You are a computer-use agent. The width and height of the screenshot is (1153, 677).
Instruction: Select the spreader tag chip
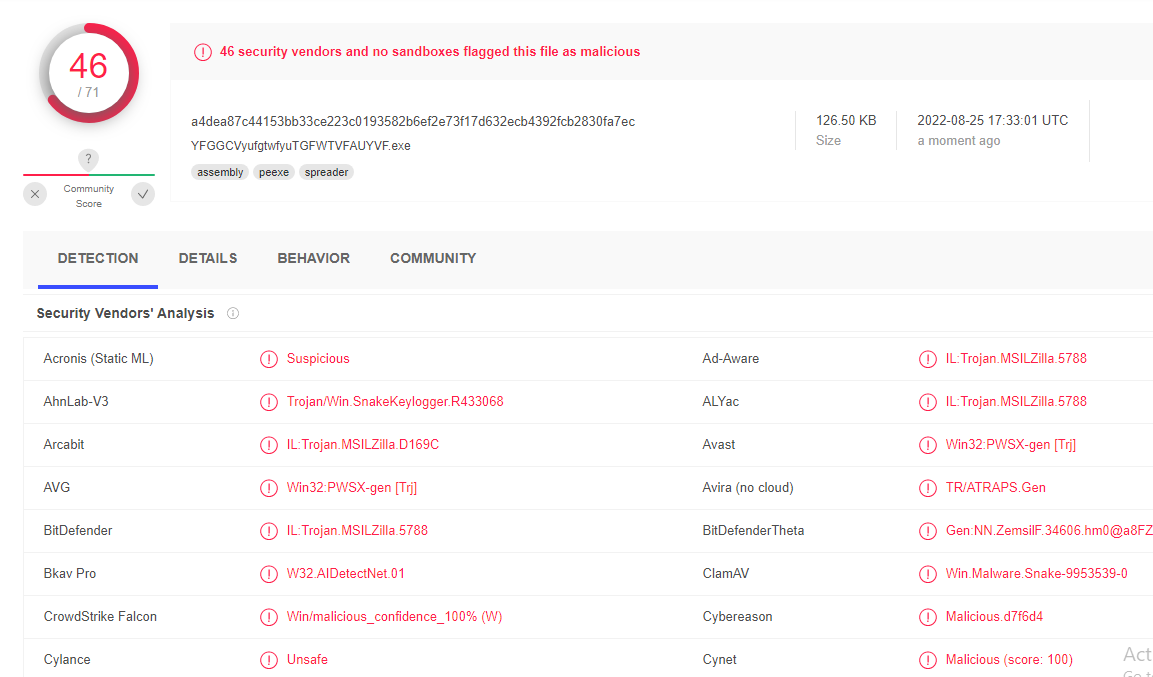[326, 172]
